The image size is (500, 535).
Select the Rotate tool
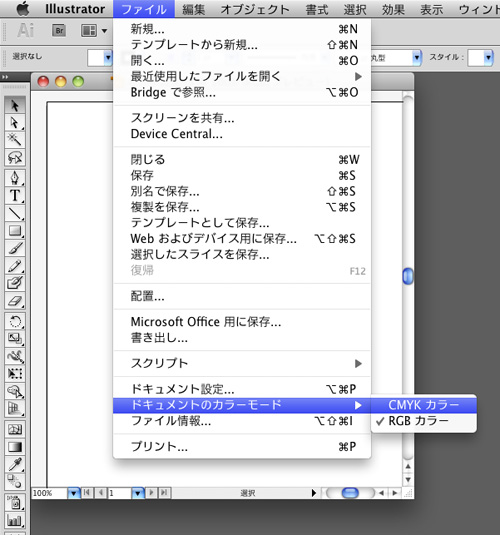coord(15,321)
